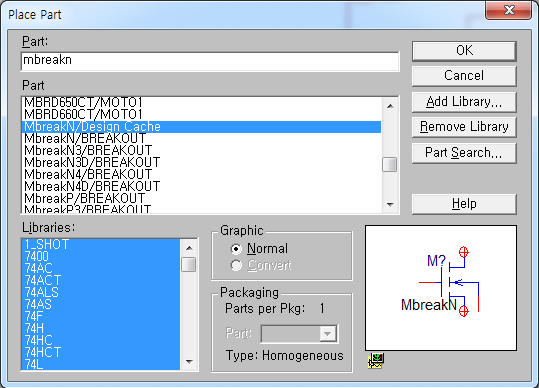Select 74AS library
This screenshot has width=539, height=388.
coord(101,304)
